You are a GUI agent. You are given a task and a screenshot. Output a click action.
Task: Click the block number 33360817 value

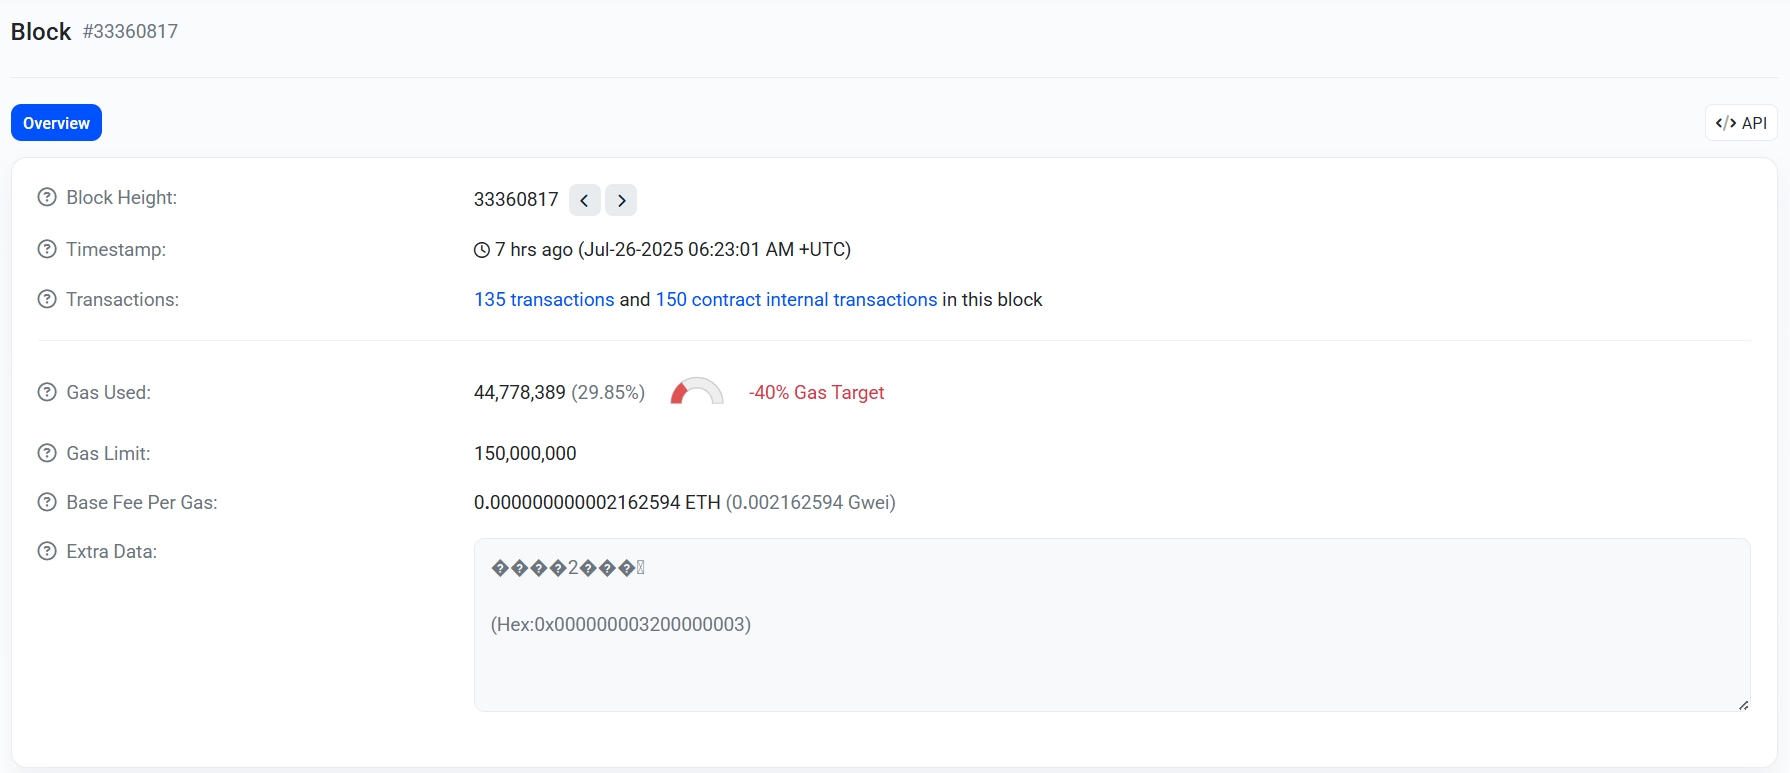[x=516, y=200]
